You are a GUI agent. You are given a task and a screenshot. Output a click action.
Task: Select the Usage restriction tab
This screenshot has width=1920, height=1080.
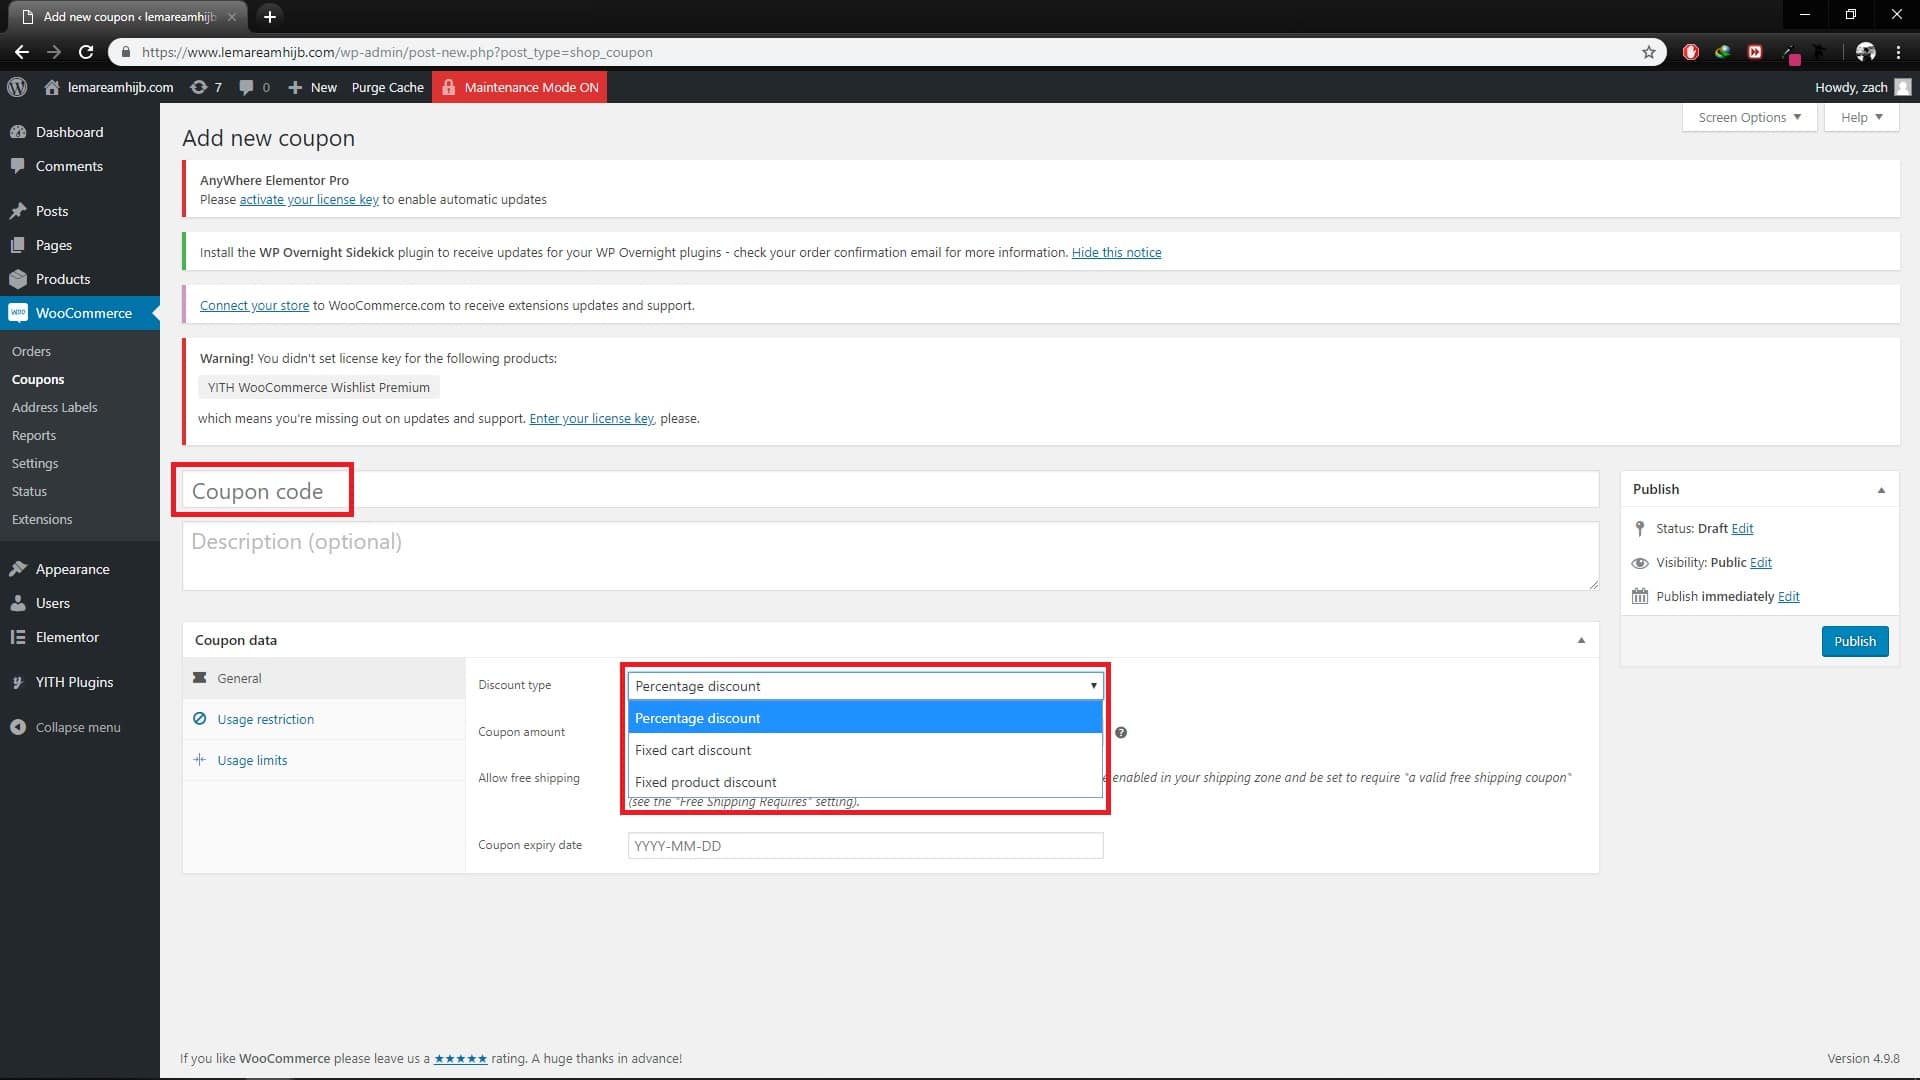click(x=324, y=719)
